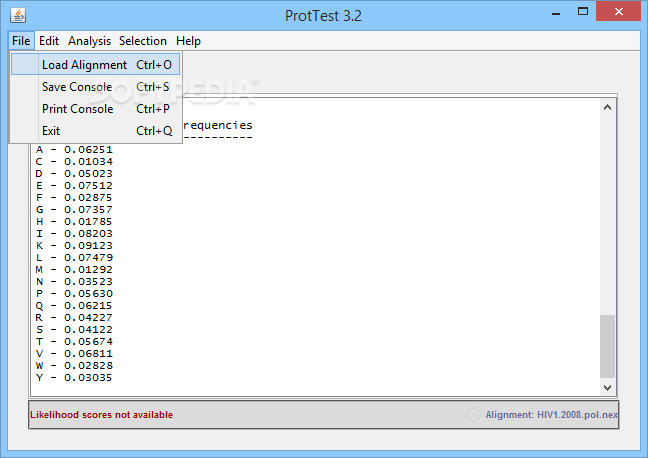
Task: Click the 'L - 0.07479' frequency line
Action: tap(74, 257)
